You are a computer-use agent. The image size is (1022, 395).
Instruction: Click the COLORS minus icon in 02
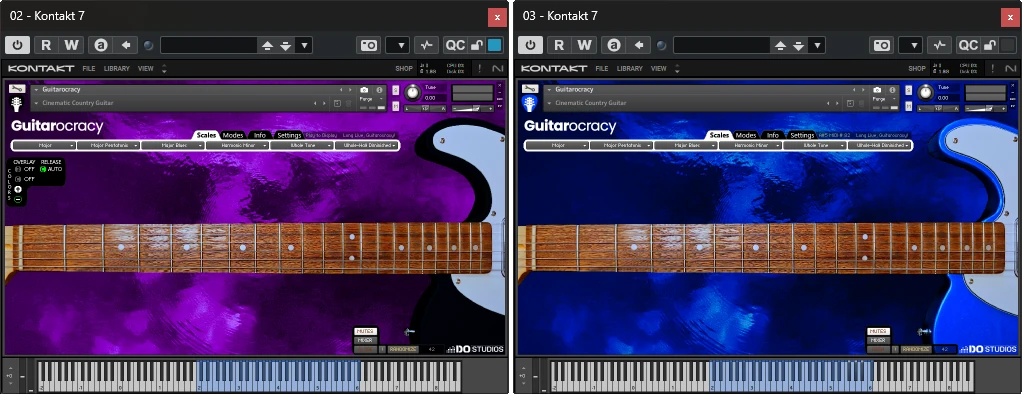coord(18,199)
